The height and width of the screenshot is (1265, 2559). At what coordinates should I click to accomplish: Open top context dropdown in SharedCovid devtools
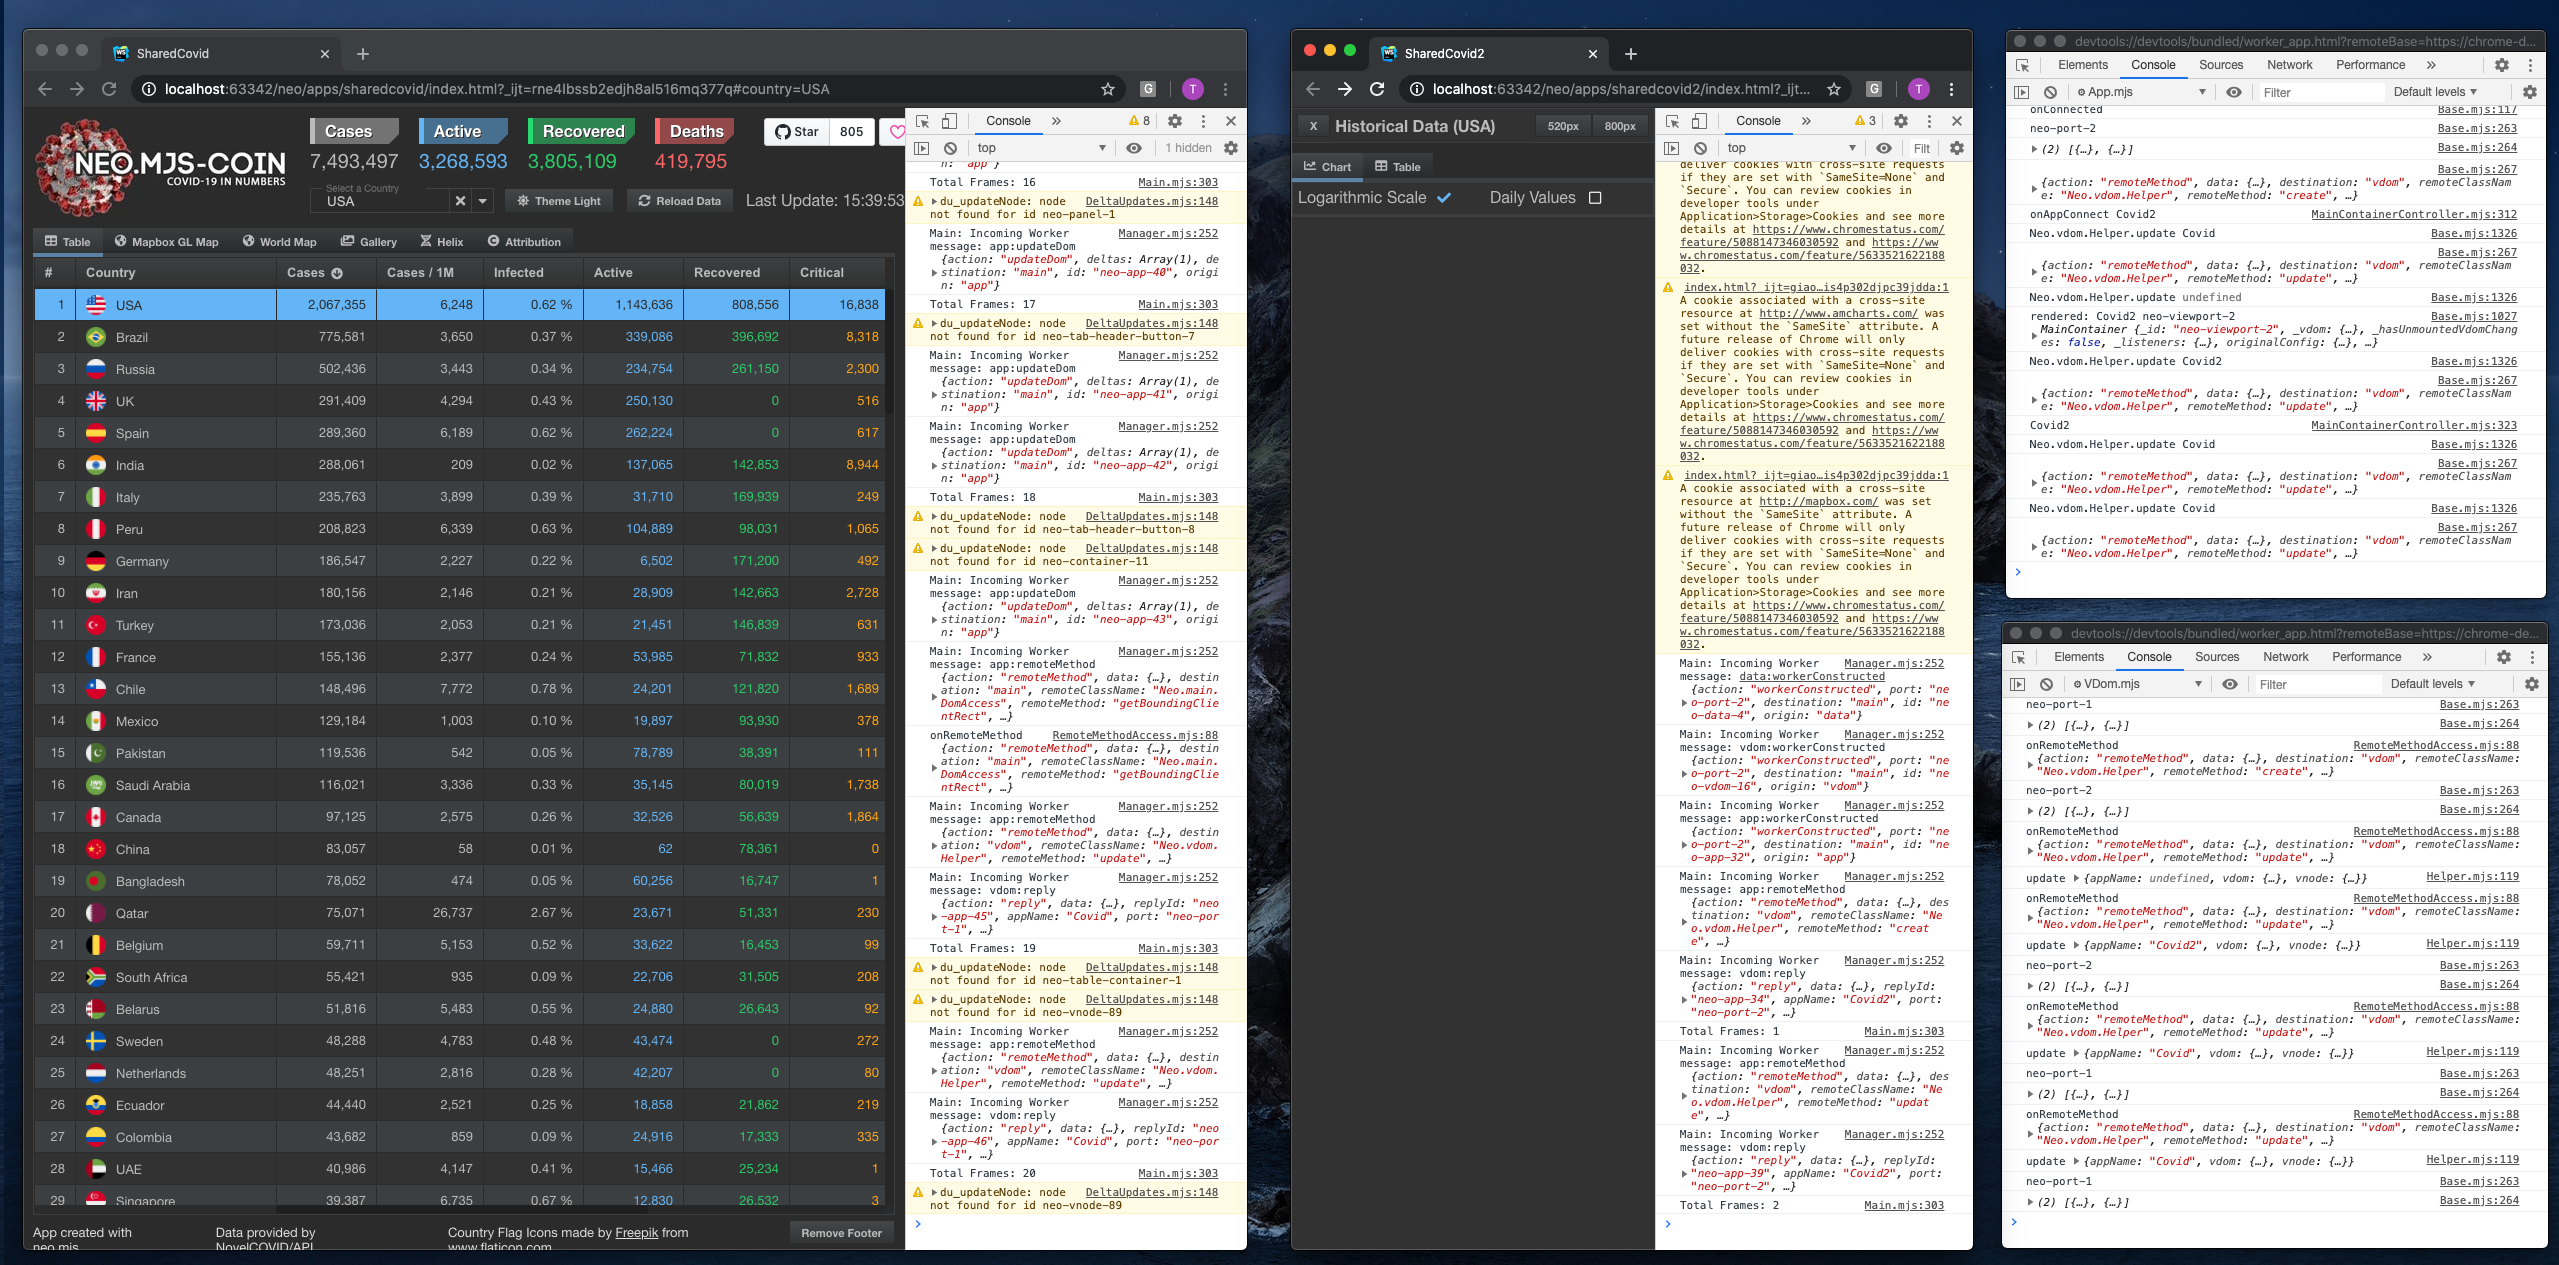tap(1042, 148)
